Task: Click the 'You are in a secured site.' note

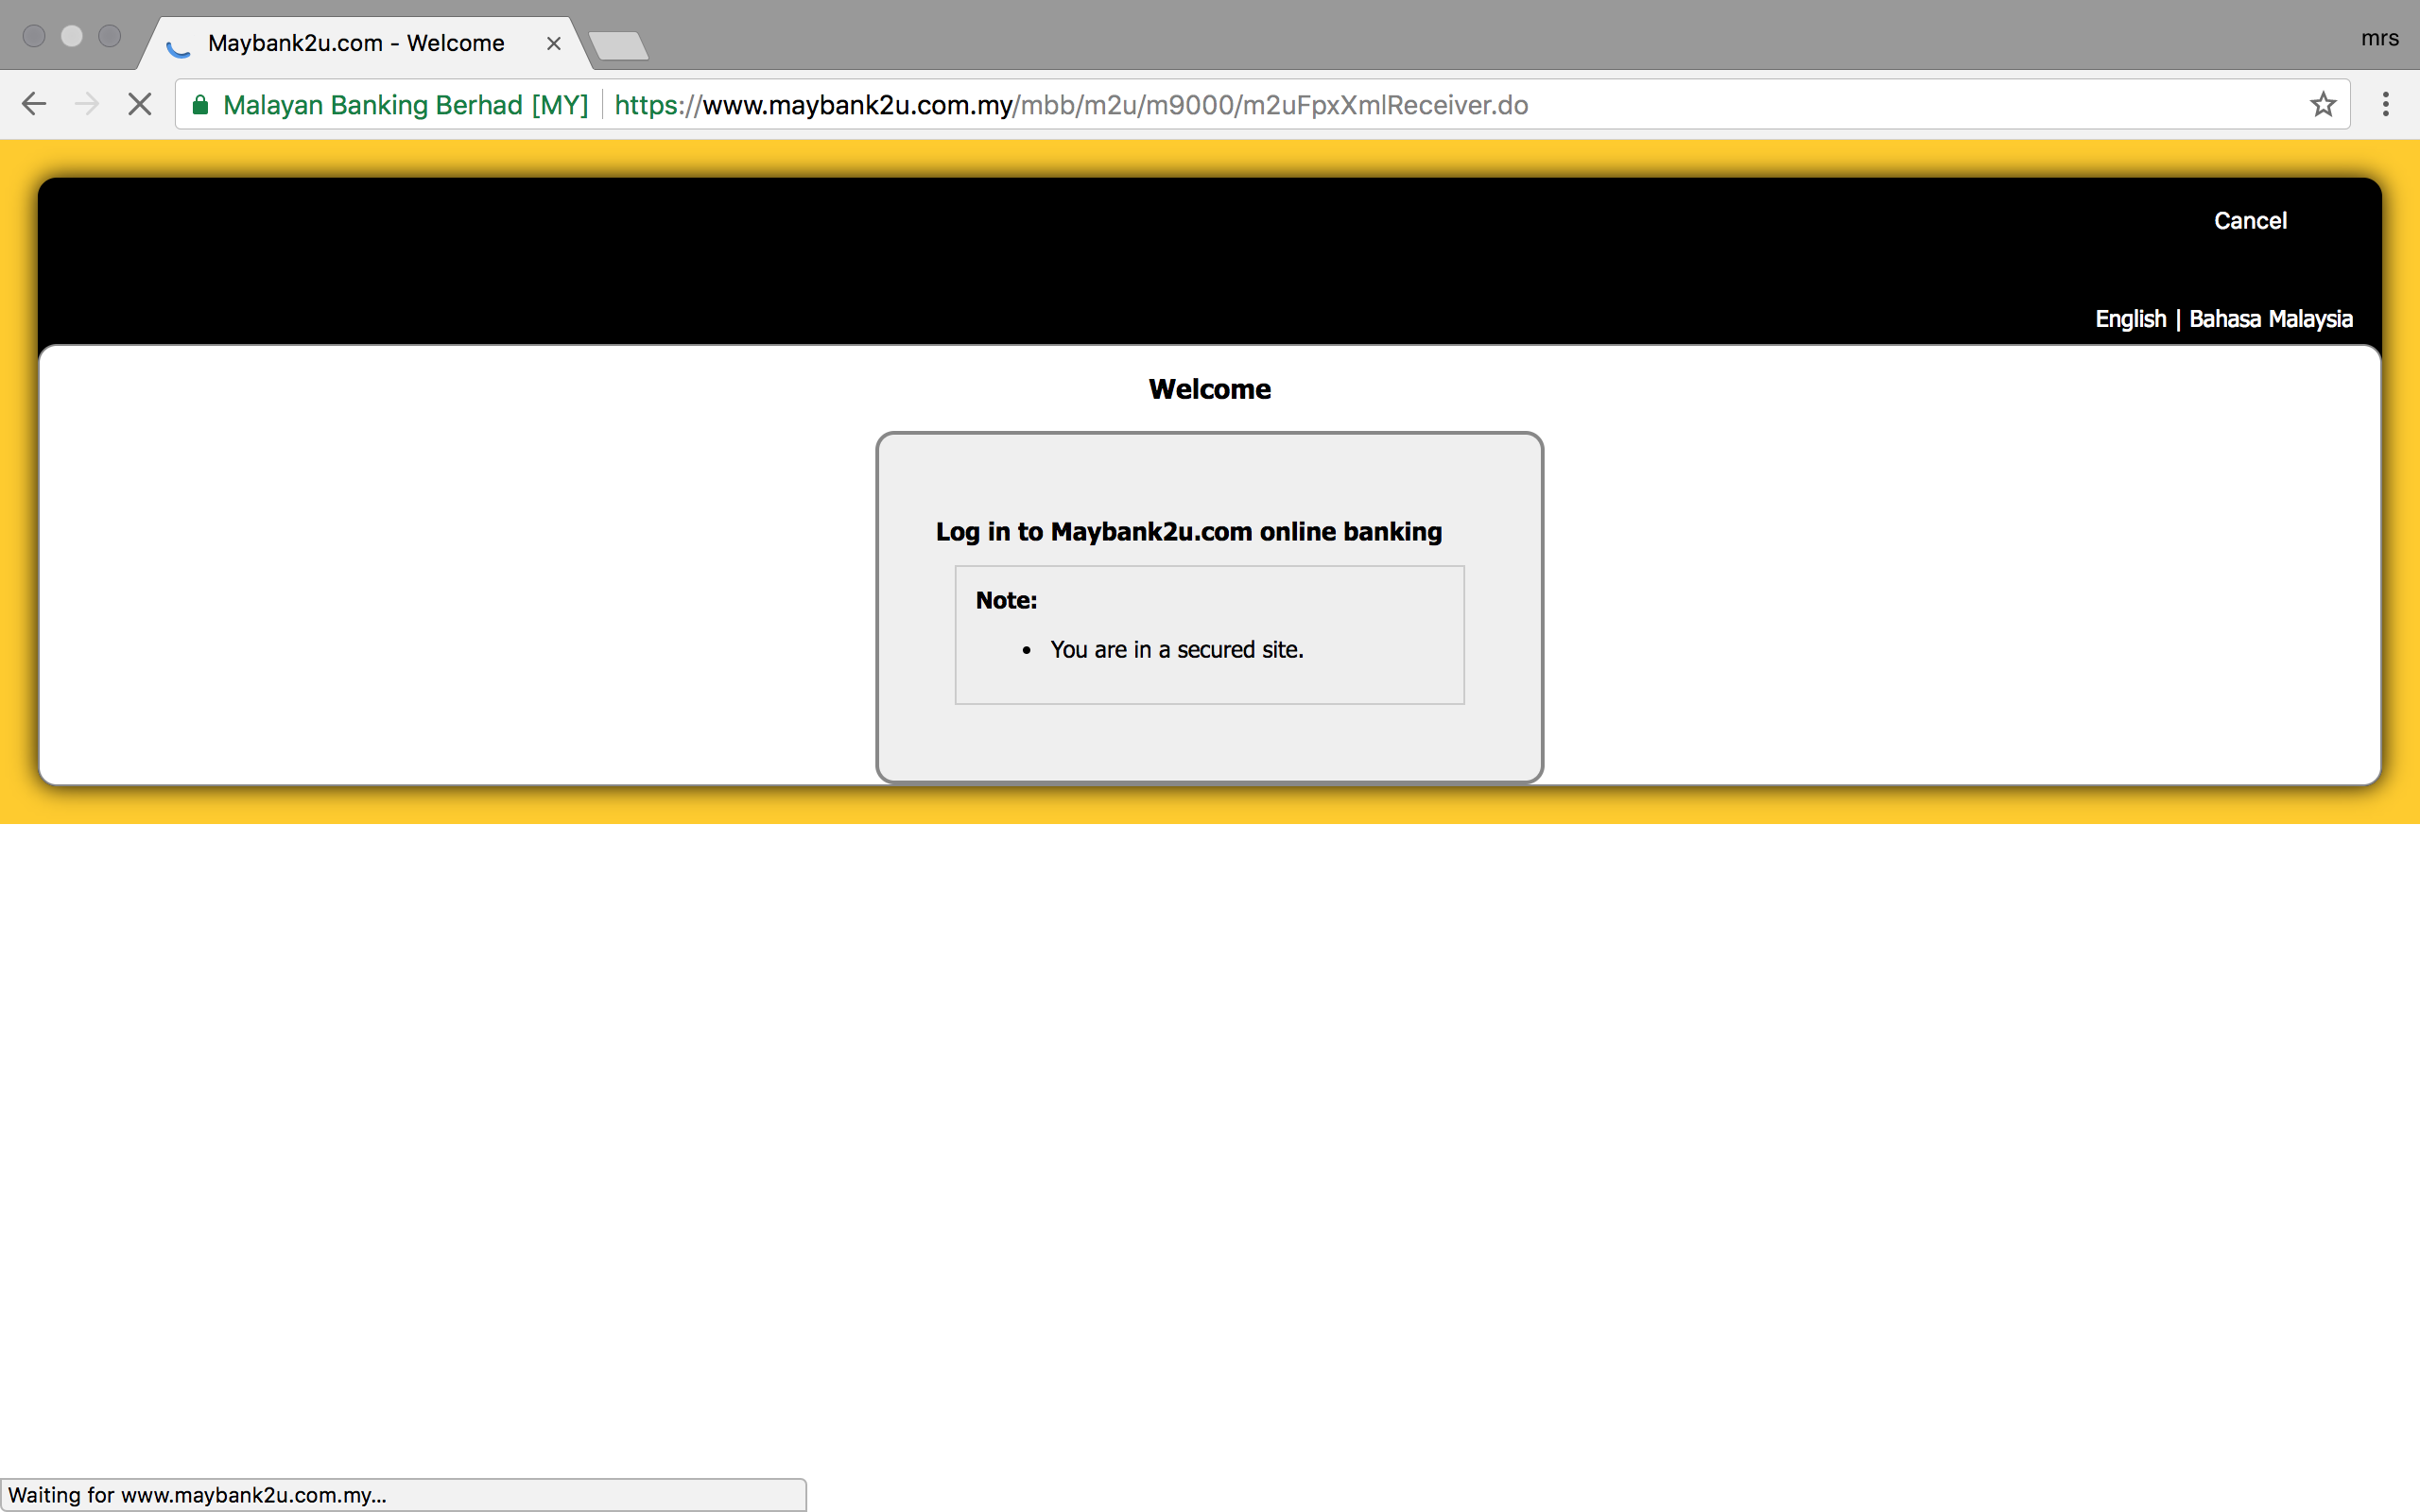Action: click(x=1176, y=649)
